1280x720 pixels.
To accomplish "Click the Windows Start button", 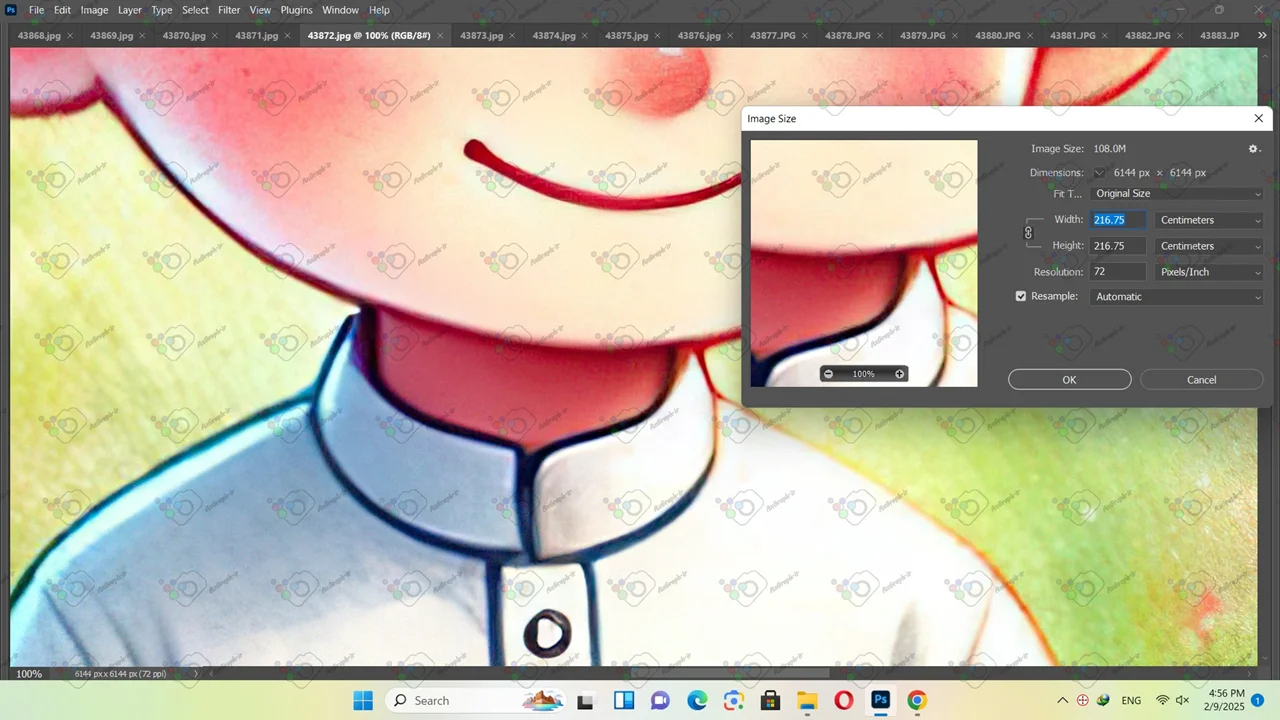I will point(363,700).
